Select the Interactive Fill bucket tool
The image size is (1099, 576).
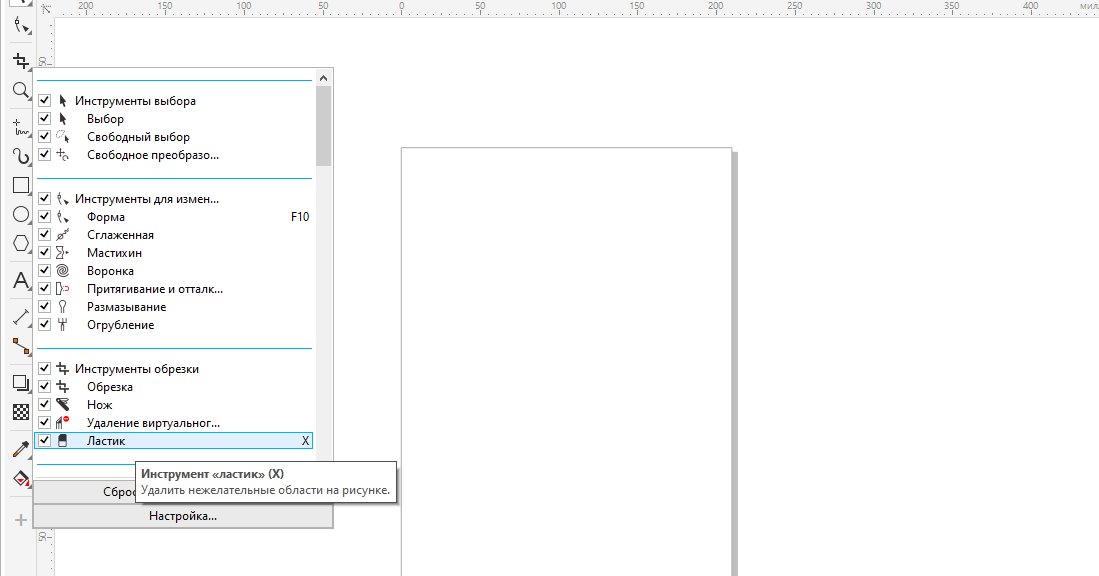coord(21,479)
